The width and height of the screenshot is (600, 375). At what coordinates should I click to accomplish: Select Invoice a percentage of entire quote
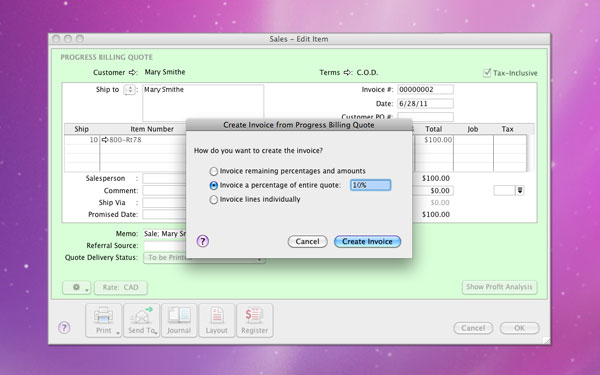(214, 185)
